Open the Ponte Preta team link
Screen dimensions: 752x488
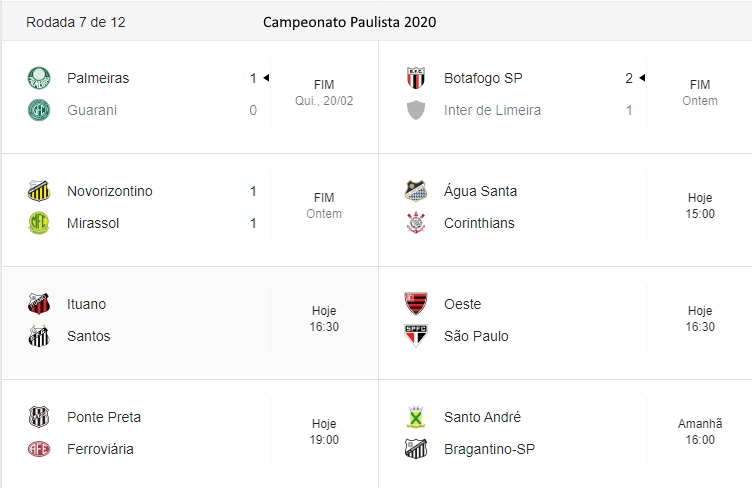click(x=104, y=417)
